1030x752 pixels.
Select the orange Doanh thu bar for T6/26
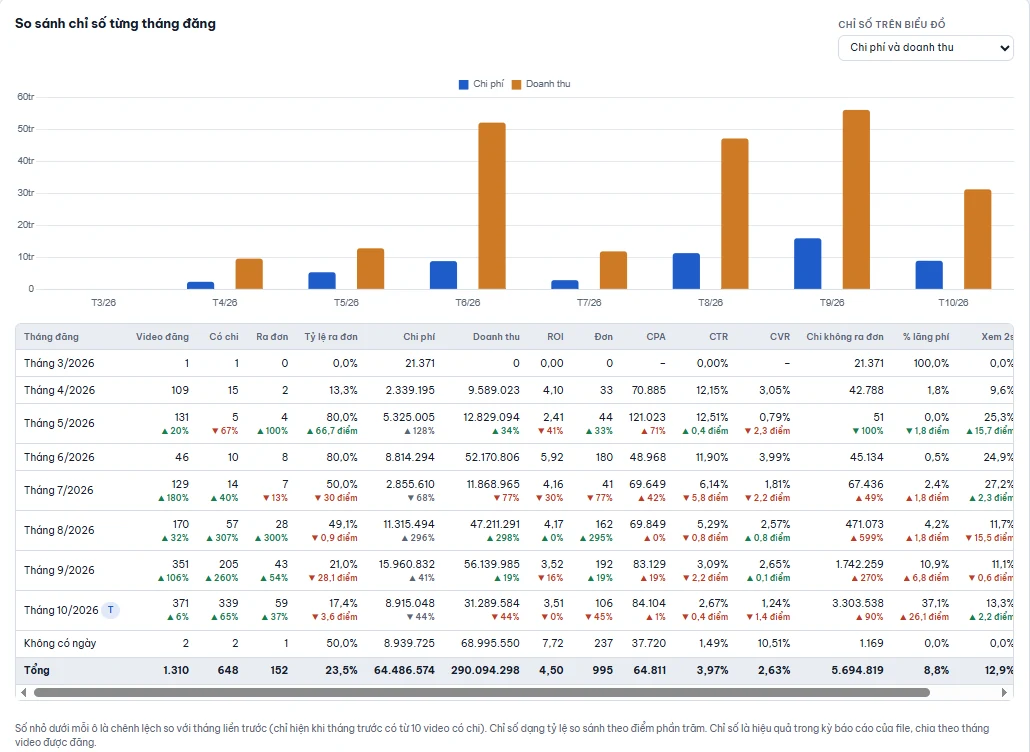pos(492,206)
